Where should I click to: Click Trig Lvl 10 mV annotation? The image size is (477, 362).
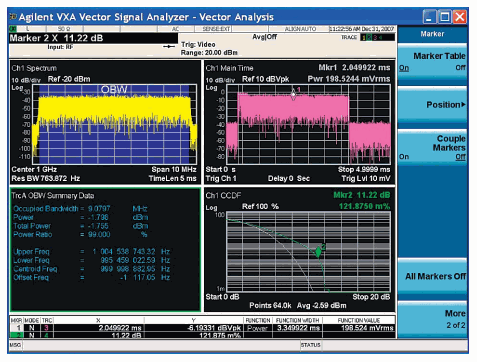tap(366, 178)
